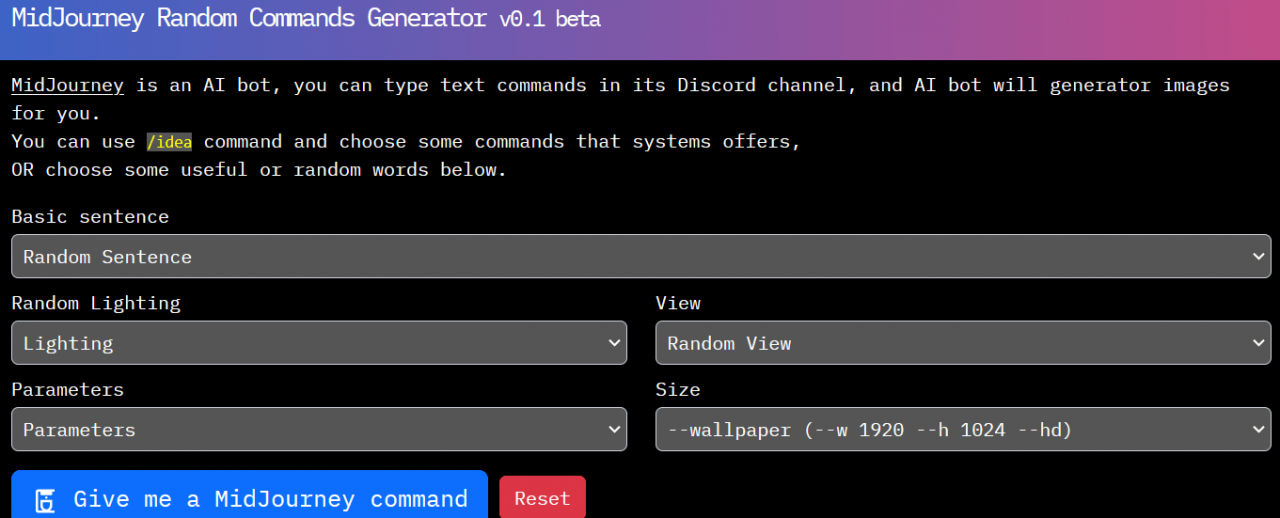Click the chevron arrow on the Size select
The image size is (1280, 518).
[x=1258, y=430]
